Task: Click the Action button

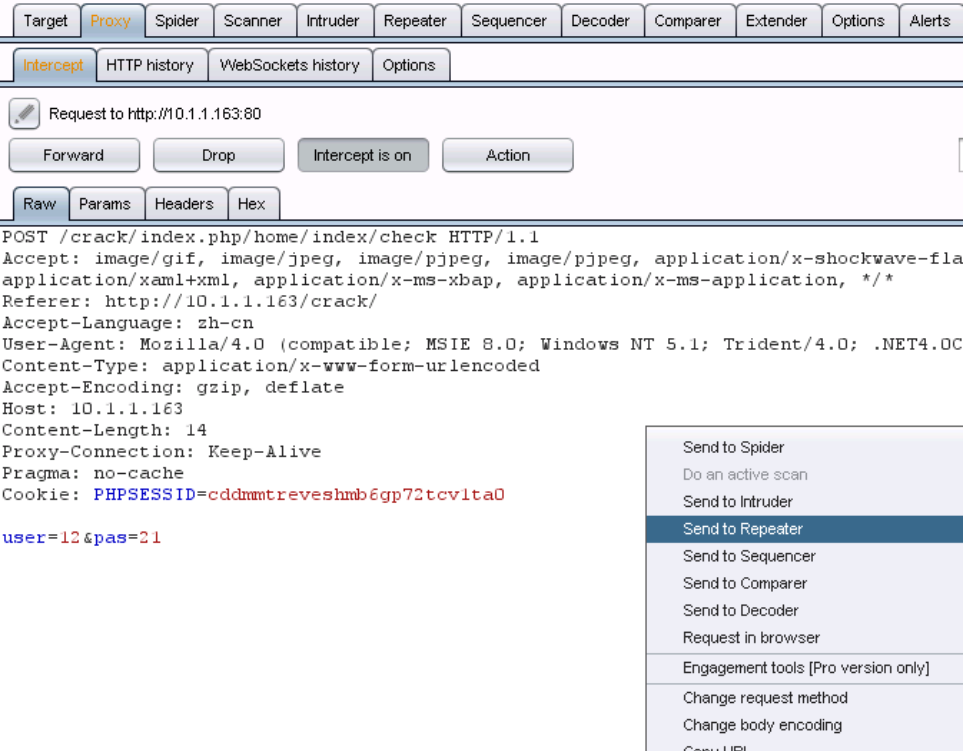Action: [x=508, y=155]
